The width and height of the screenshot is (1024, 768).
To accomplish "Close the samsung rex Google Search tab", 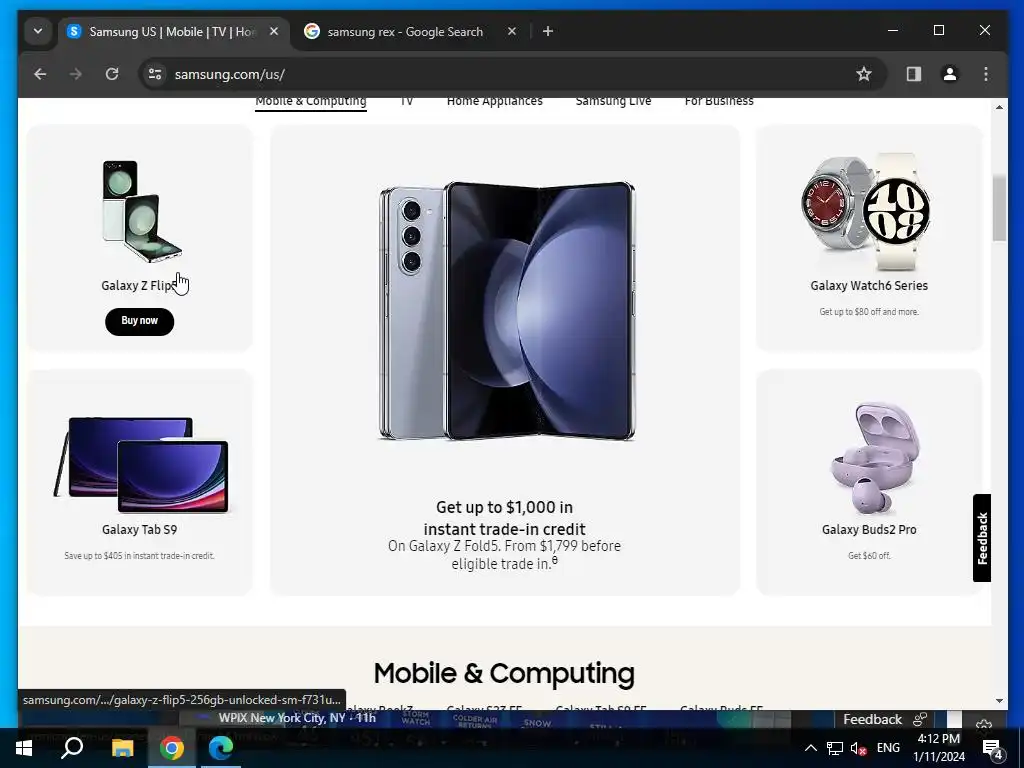I will click(512, 31).
